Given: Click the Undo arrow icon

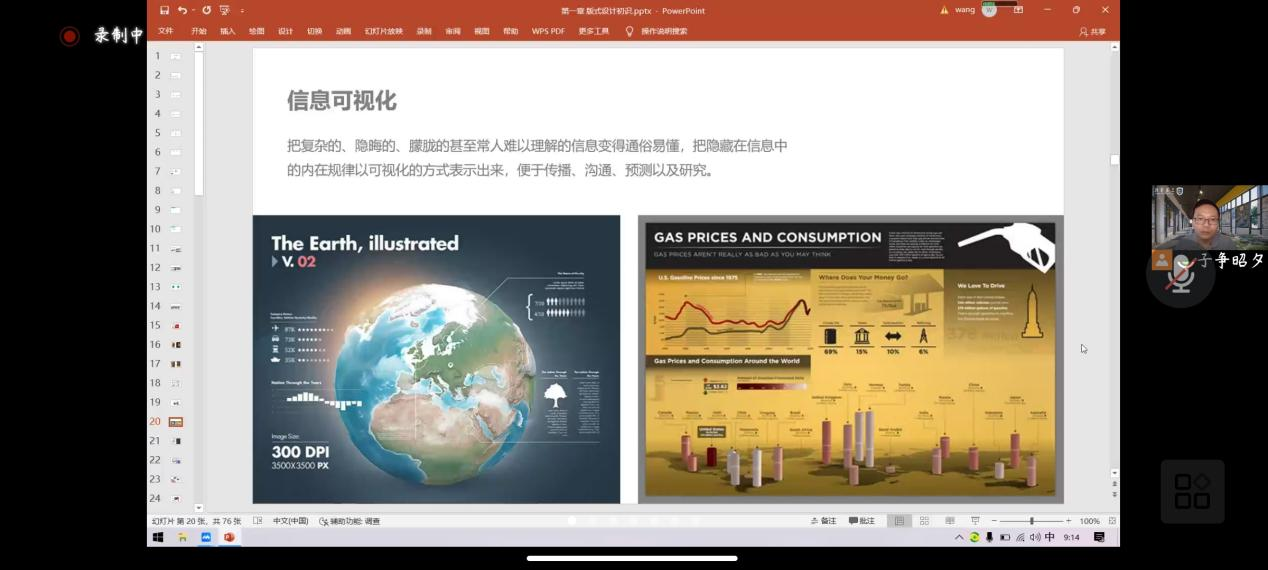Looking at the screenshot, I should tap(182, 10).
